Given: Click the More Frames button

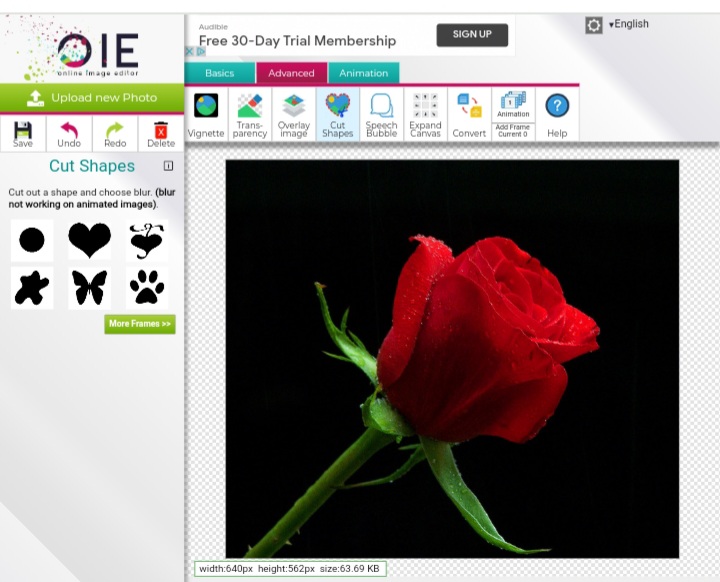Looking at the screenshot, I should tap(140, 324).
